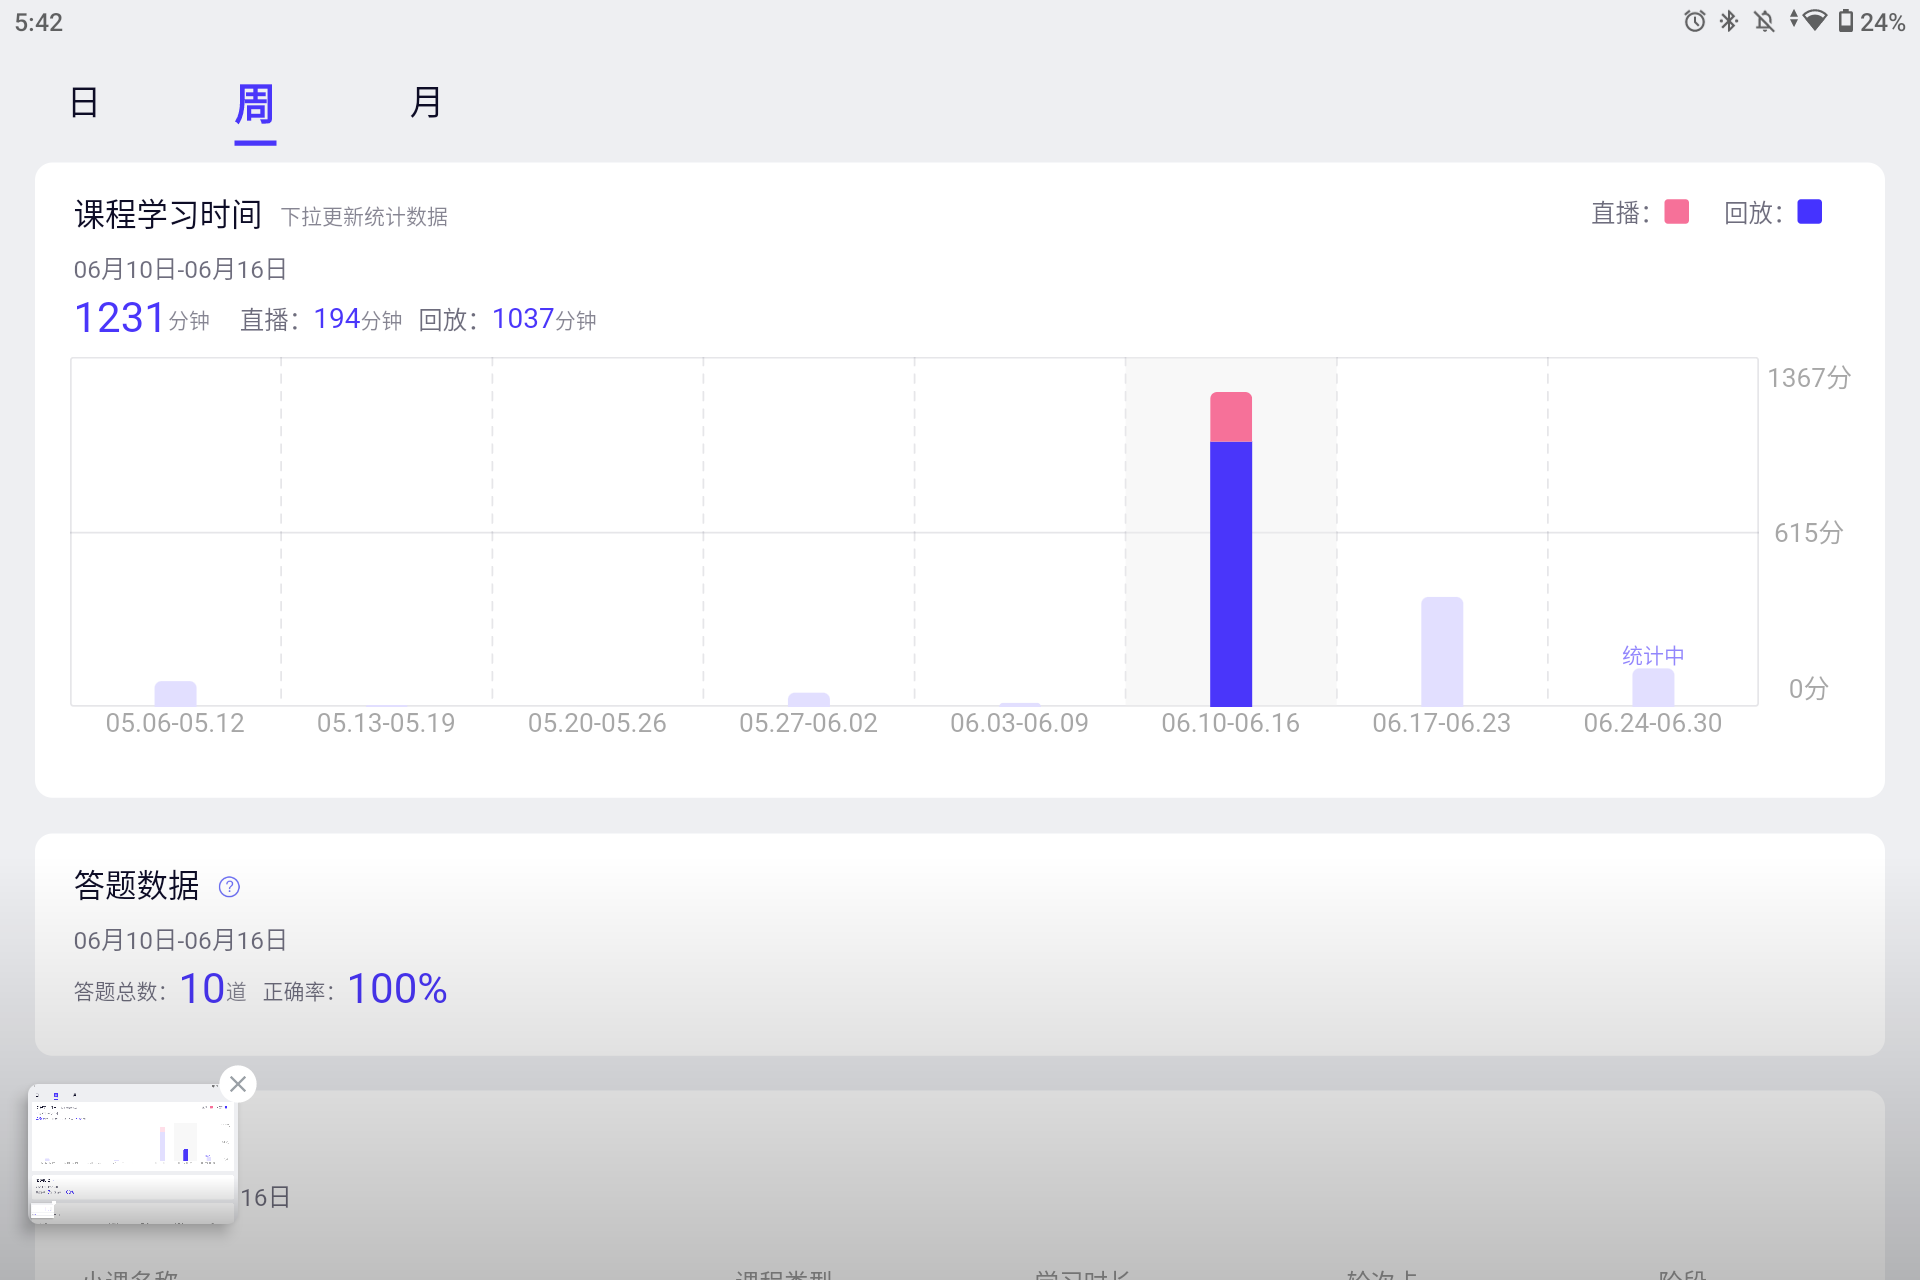Click the 直播 194 分钟 value
The height and width of the screenshot is (1280, 1920).
(x=321, y=320)
